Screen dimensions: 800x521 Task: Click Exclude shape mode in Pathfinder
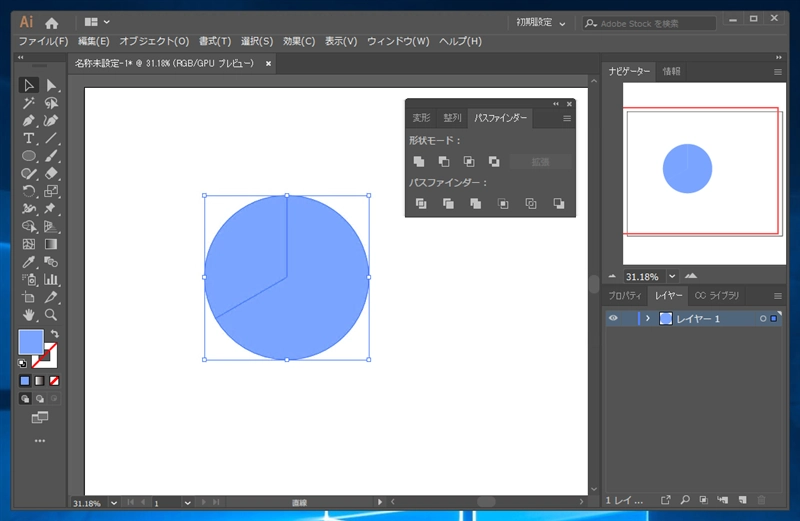[494, 162]
